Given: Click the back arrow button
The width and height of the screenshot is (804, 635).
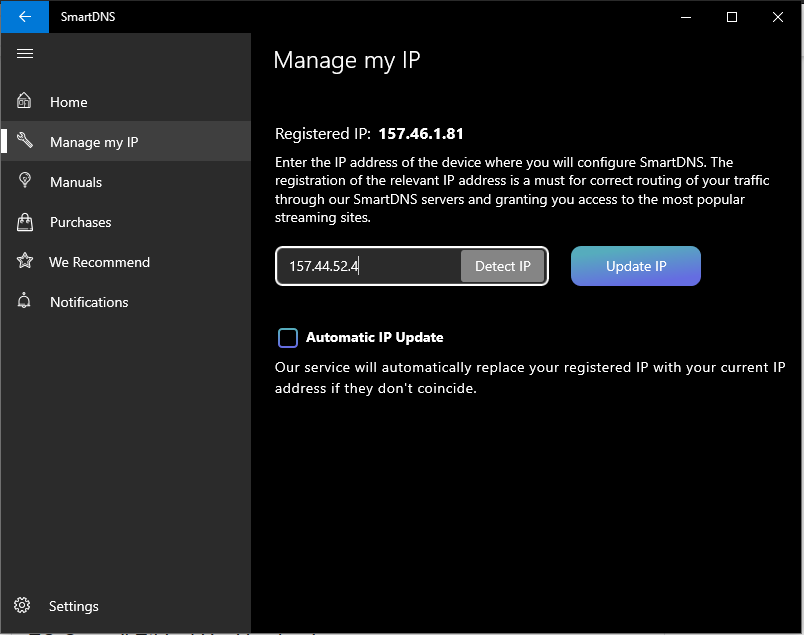Looking at the screenshot, I should 25,16.
